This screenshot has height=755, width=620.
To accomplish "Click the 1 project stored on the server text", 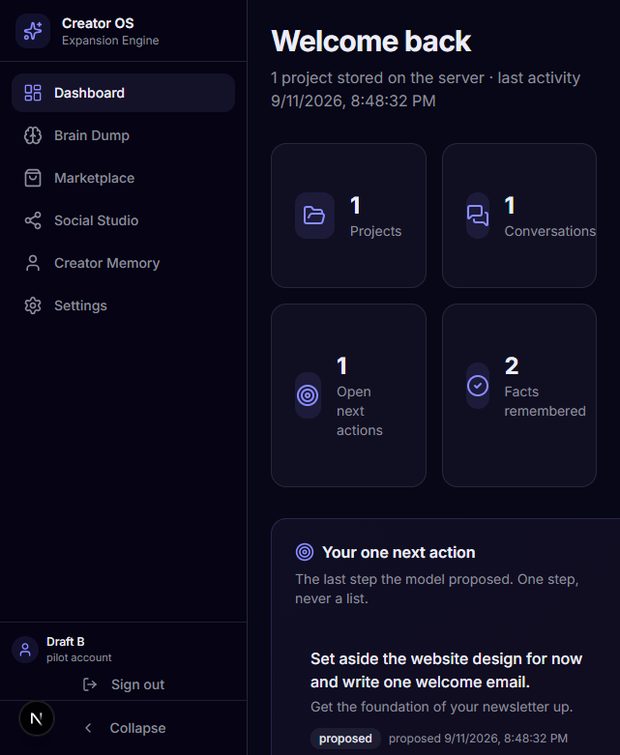I will [x=426, y=89].
